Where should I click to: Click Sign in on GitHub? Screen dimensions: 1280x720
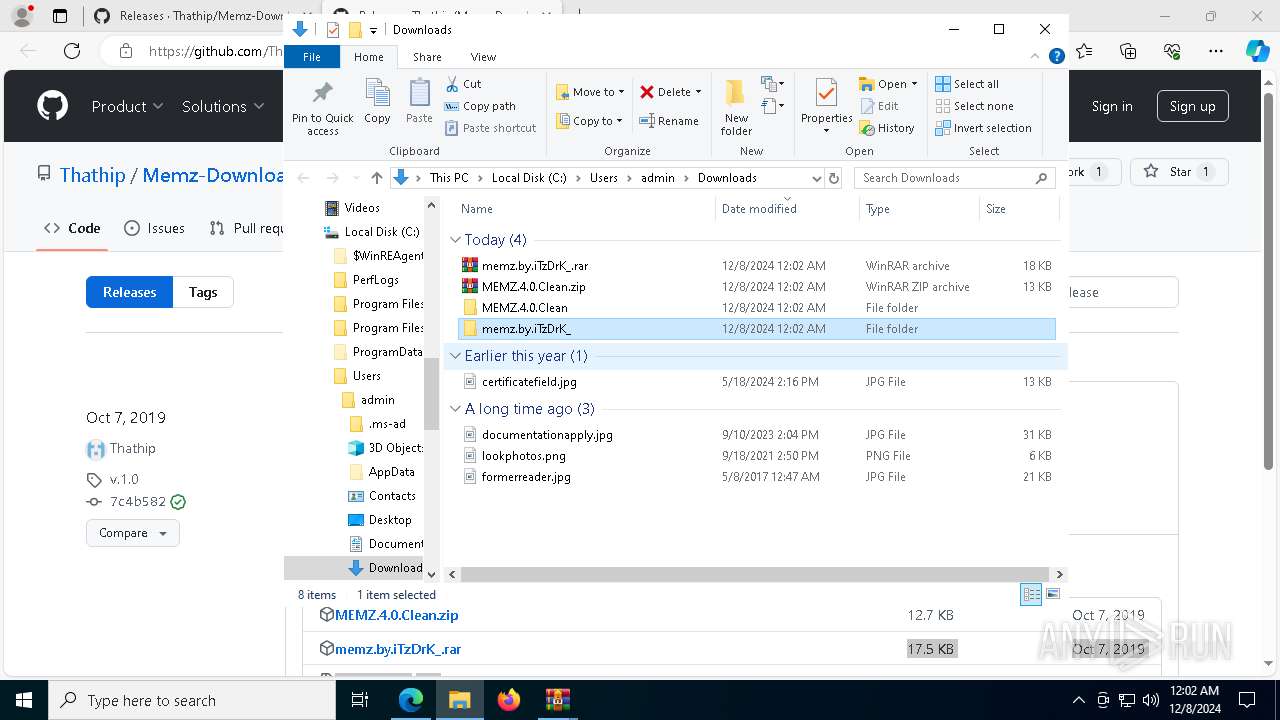(x=1112, y=106)
